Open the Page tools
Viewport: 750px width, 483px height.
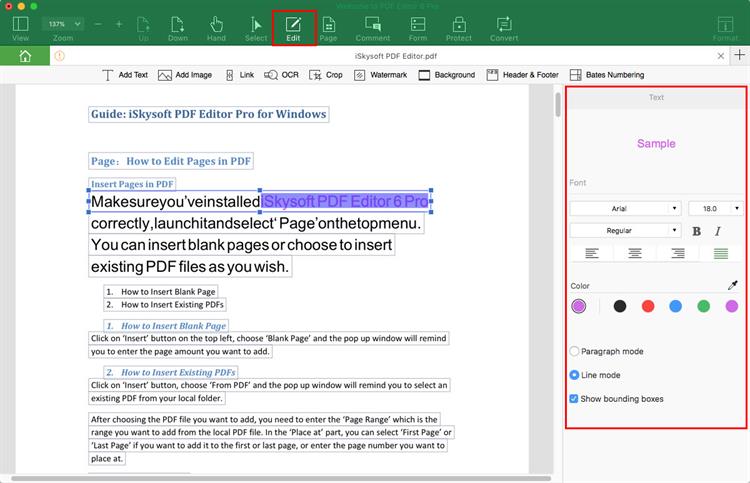[328, 29]
